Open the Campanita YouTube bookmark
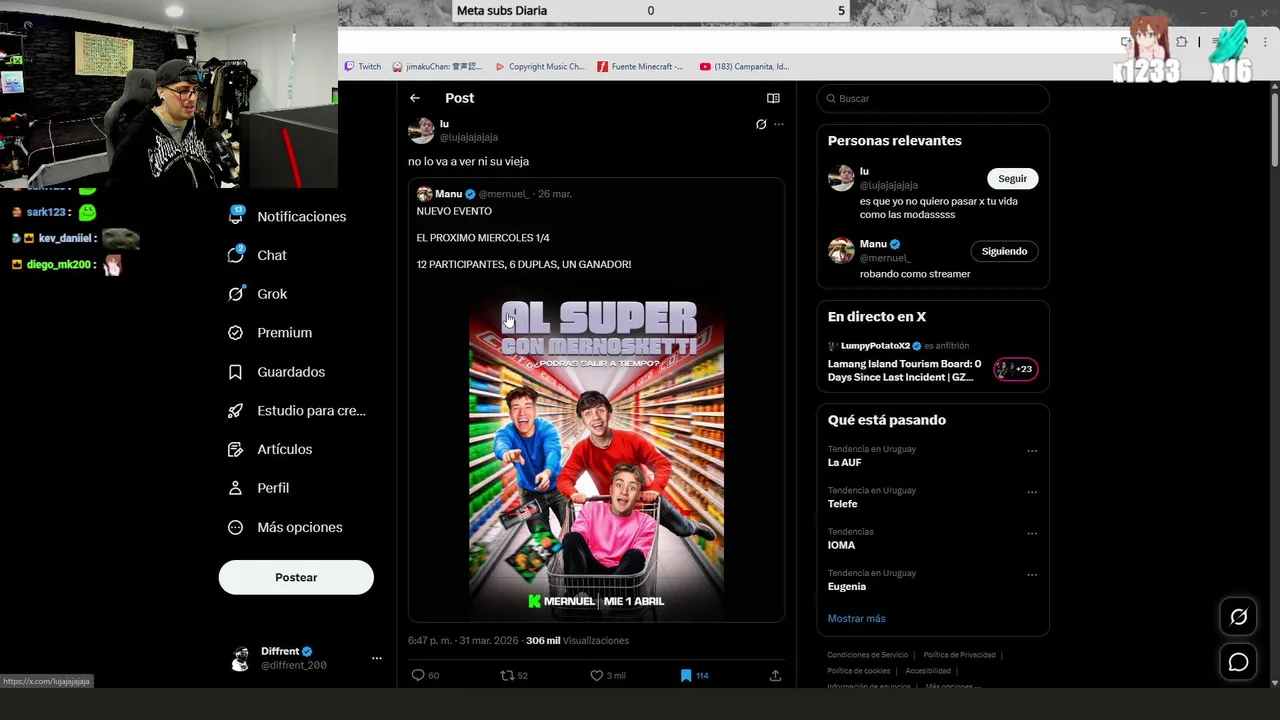 pyautogui.click(x=744, y=66)
